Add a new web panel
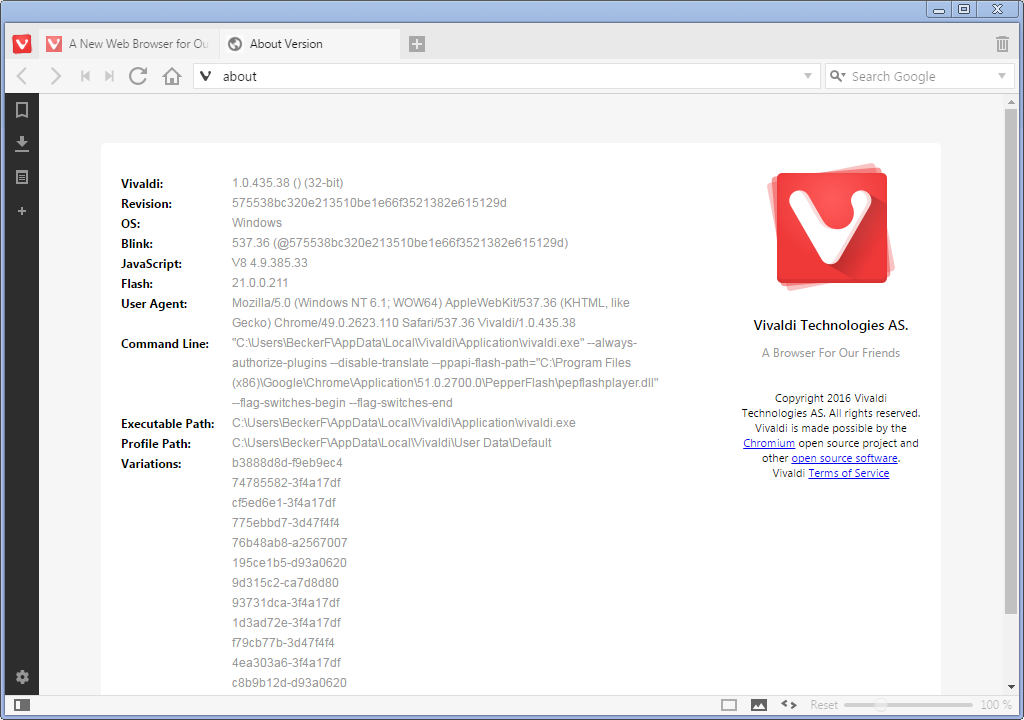The height and width of the screenshot is (720, 1024). pyautogui.click(x=22, y=211)
